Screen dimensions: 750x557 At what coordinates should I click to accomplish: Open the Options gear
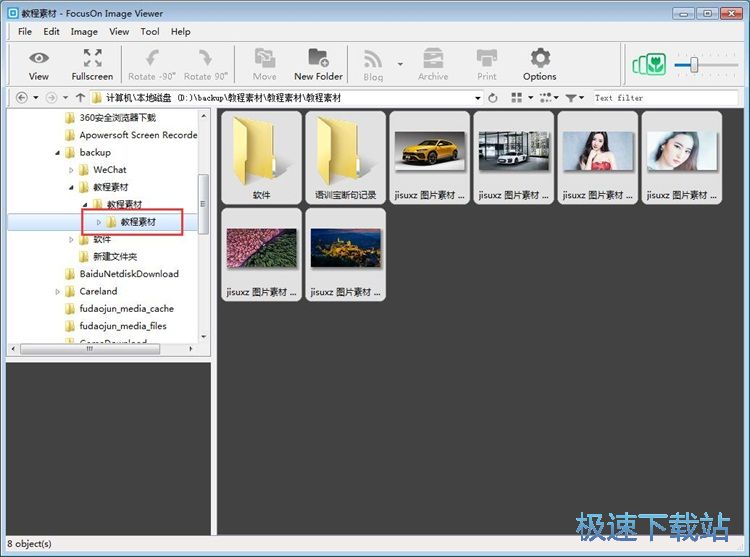(x=539, y=64)
